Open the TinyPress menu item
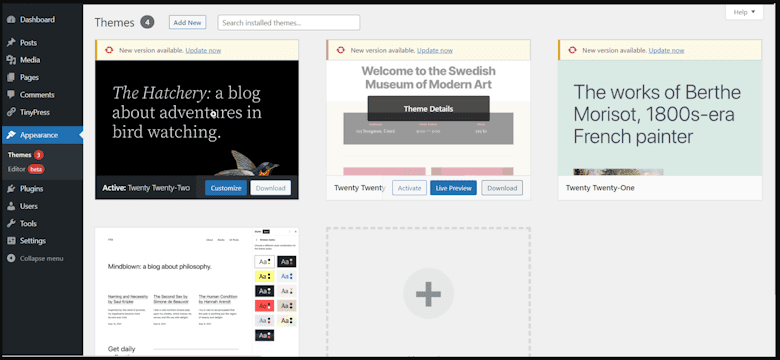 tap(42, 112)
